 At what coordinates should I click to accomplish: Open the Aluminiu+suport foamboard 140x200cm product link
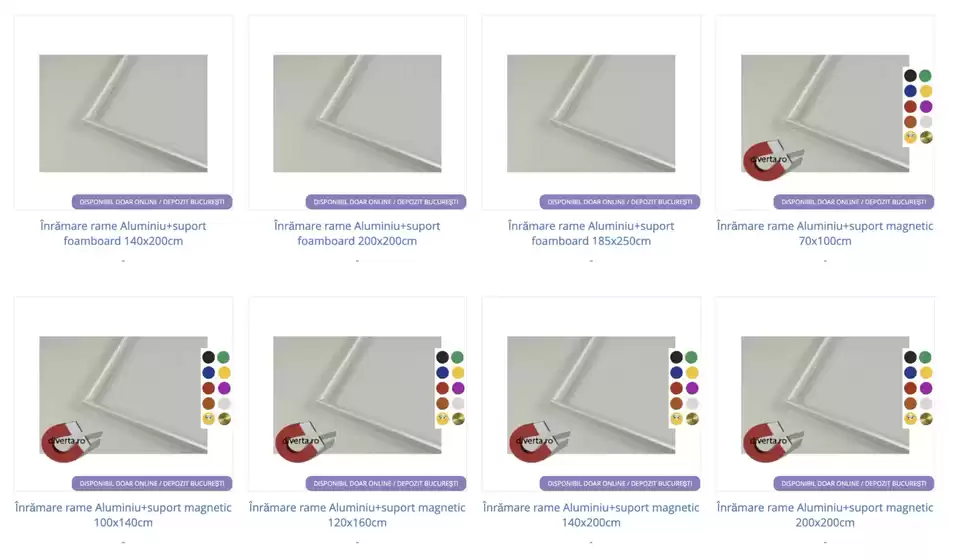pyautogui.click(x=123, y=233)
